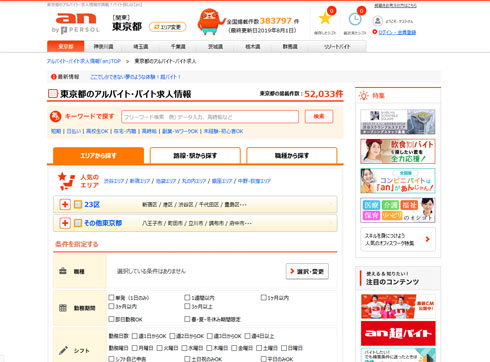Check the 1ヶ月以内 option
The width and height of the screenshot is (490, 362).
pyautogui.click(x=263, y=297)
